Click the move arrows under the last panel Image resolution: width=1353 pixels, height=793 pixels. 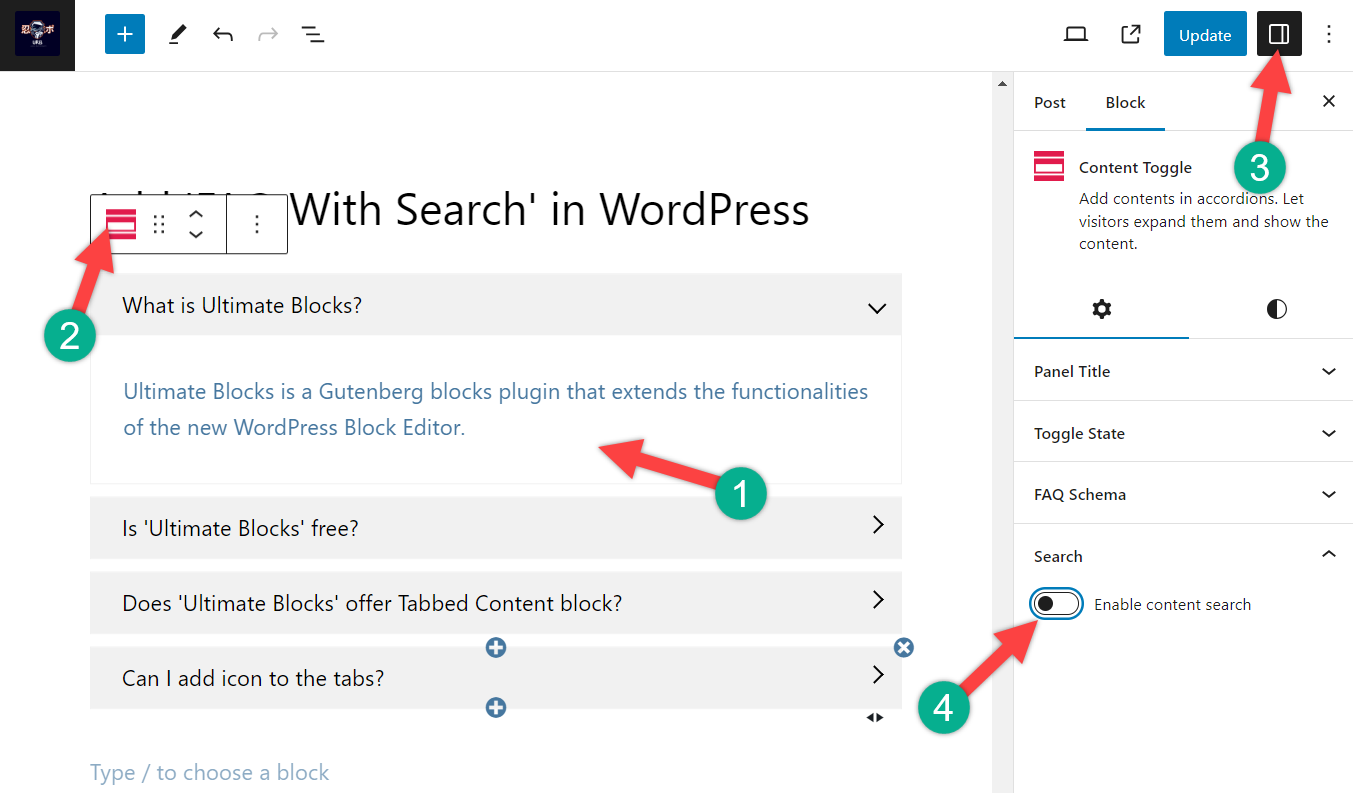pos(875,717)
